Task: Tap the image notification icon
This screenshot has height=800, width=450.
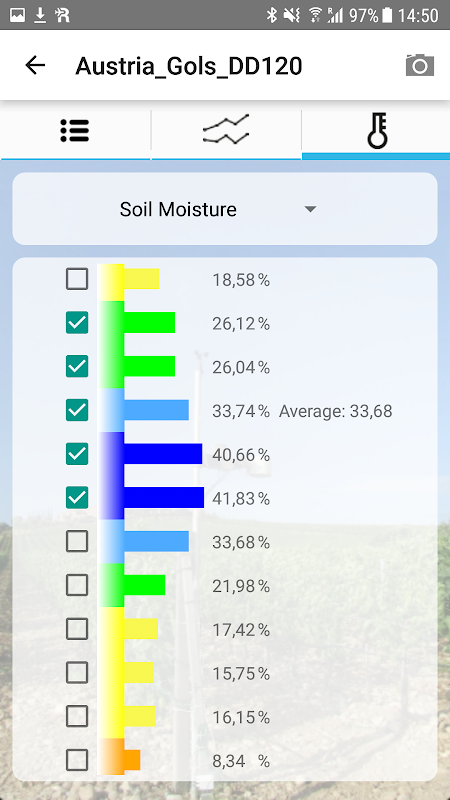Action: point(17,15)
